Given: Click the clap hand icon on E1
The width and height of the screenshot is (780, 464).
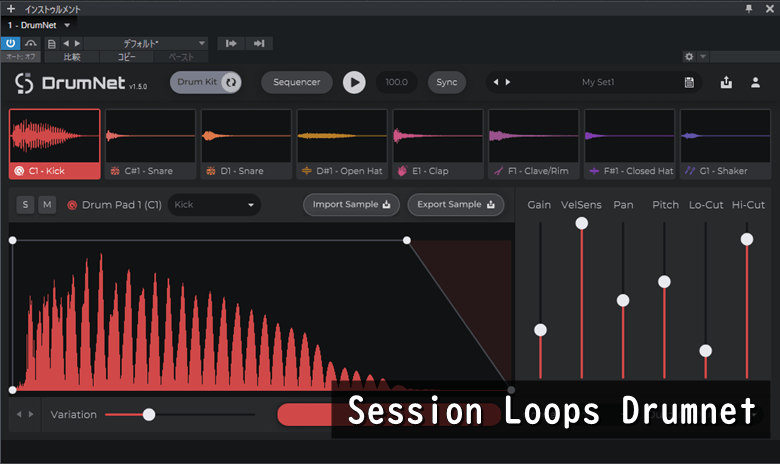Looking at the screenshot, I should coord(402,171).
